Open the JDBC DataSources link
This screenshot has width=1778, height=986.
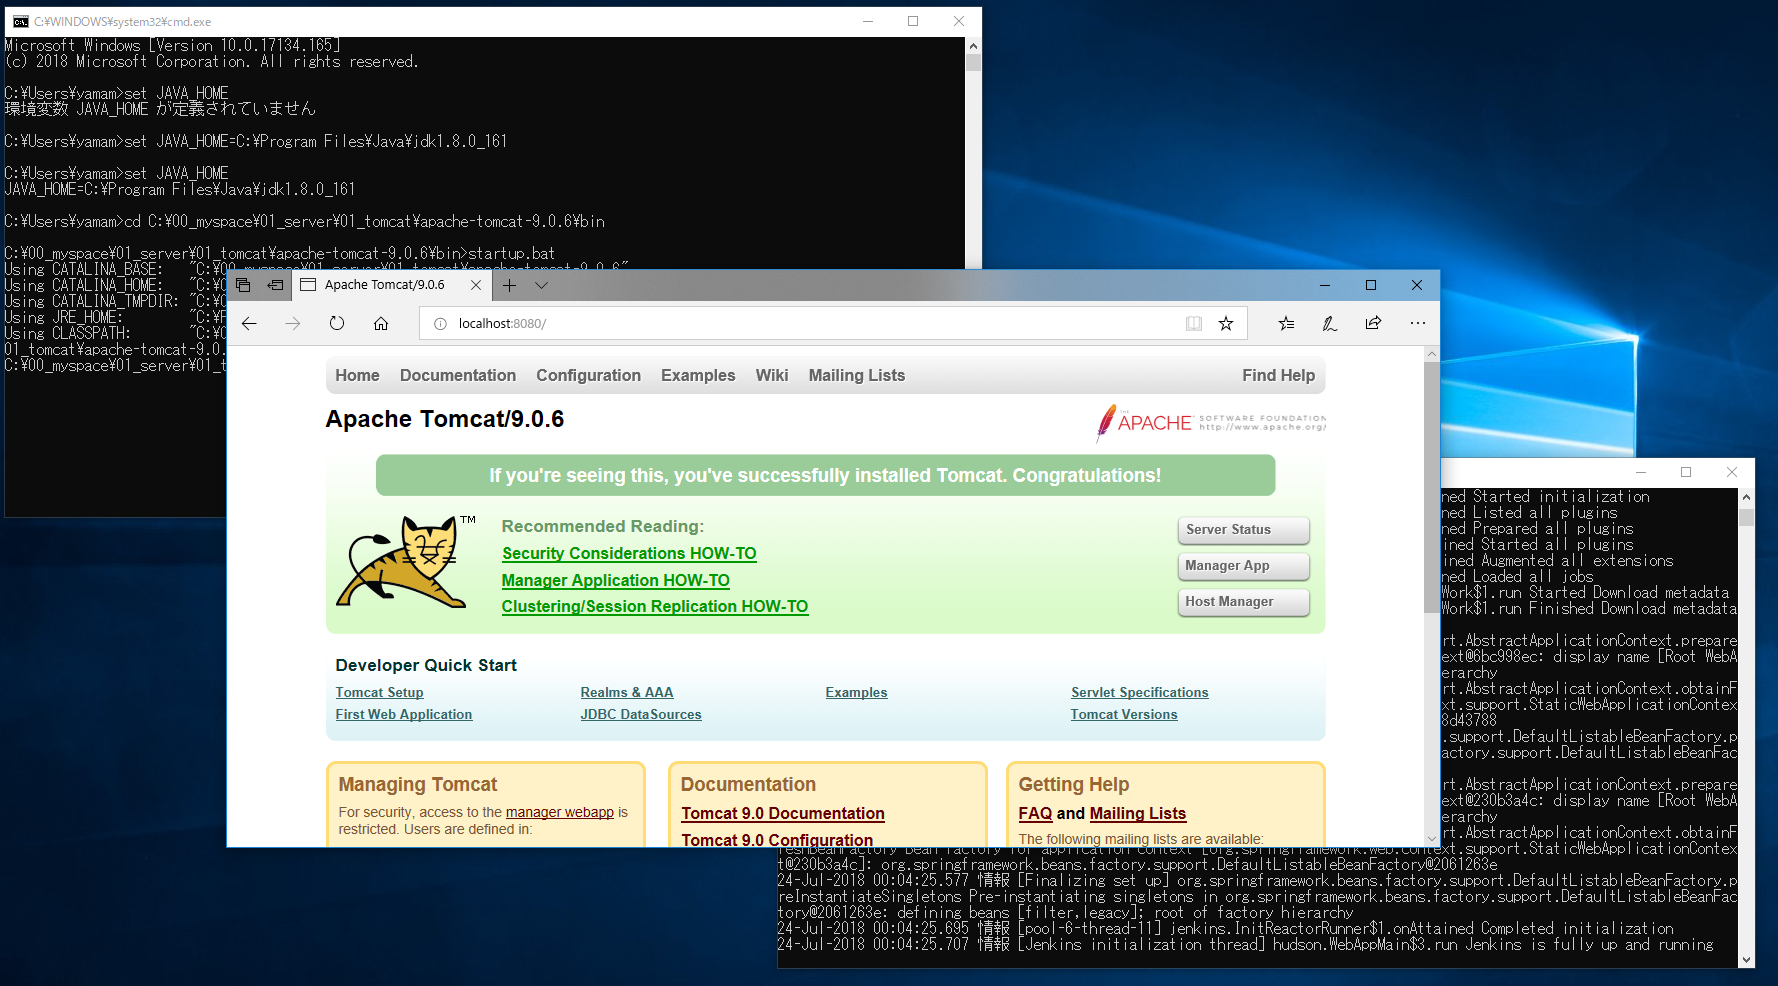pyautogui.click(x=641, y=714)
